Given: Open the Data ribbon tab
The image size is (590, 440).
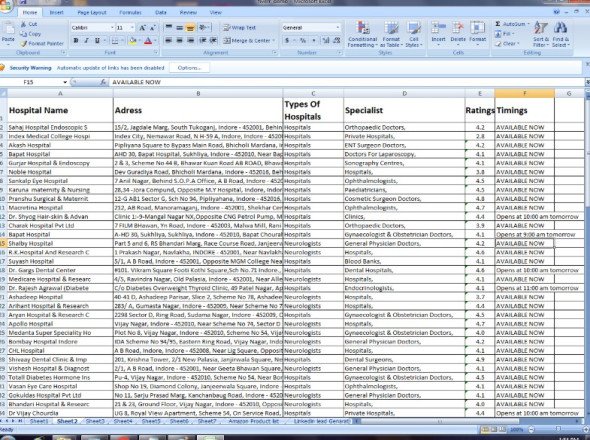Looking at the screenshot, I should pos(161,12).
